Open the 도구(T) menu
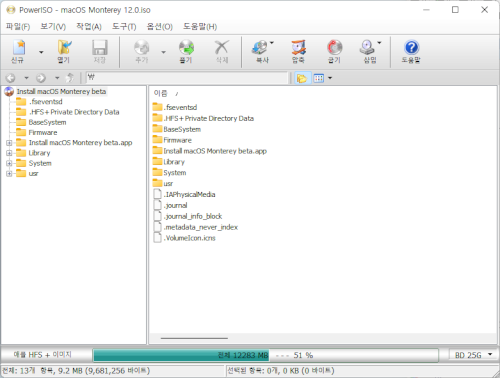The image size is (500, 378). click(x=124, y=27)
